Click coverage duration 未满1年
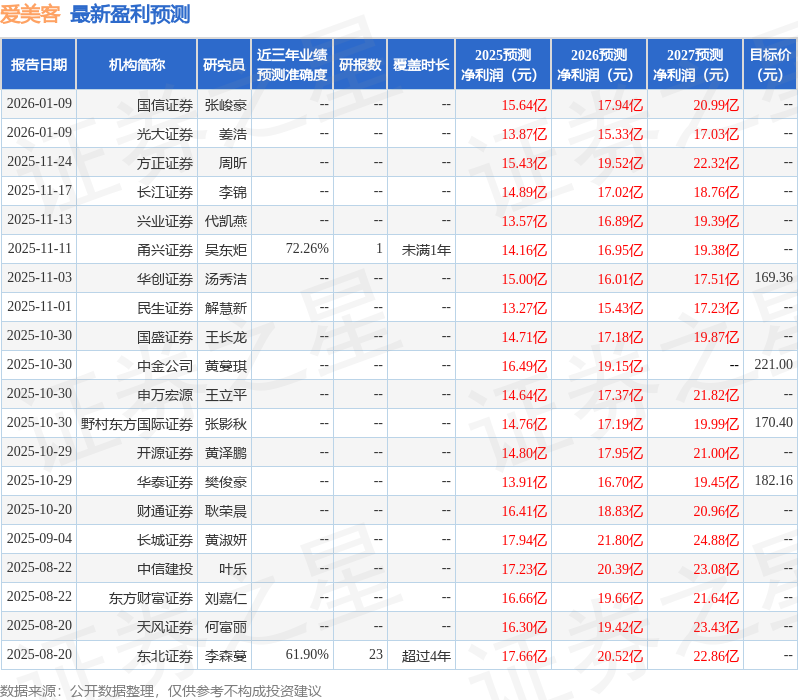Image resolution: width=798 pixels, height=700 pixels. (426, 250)
